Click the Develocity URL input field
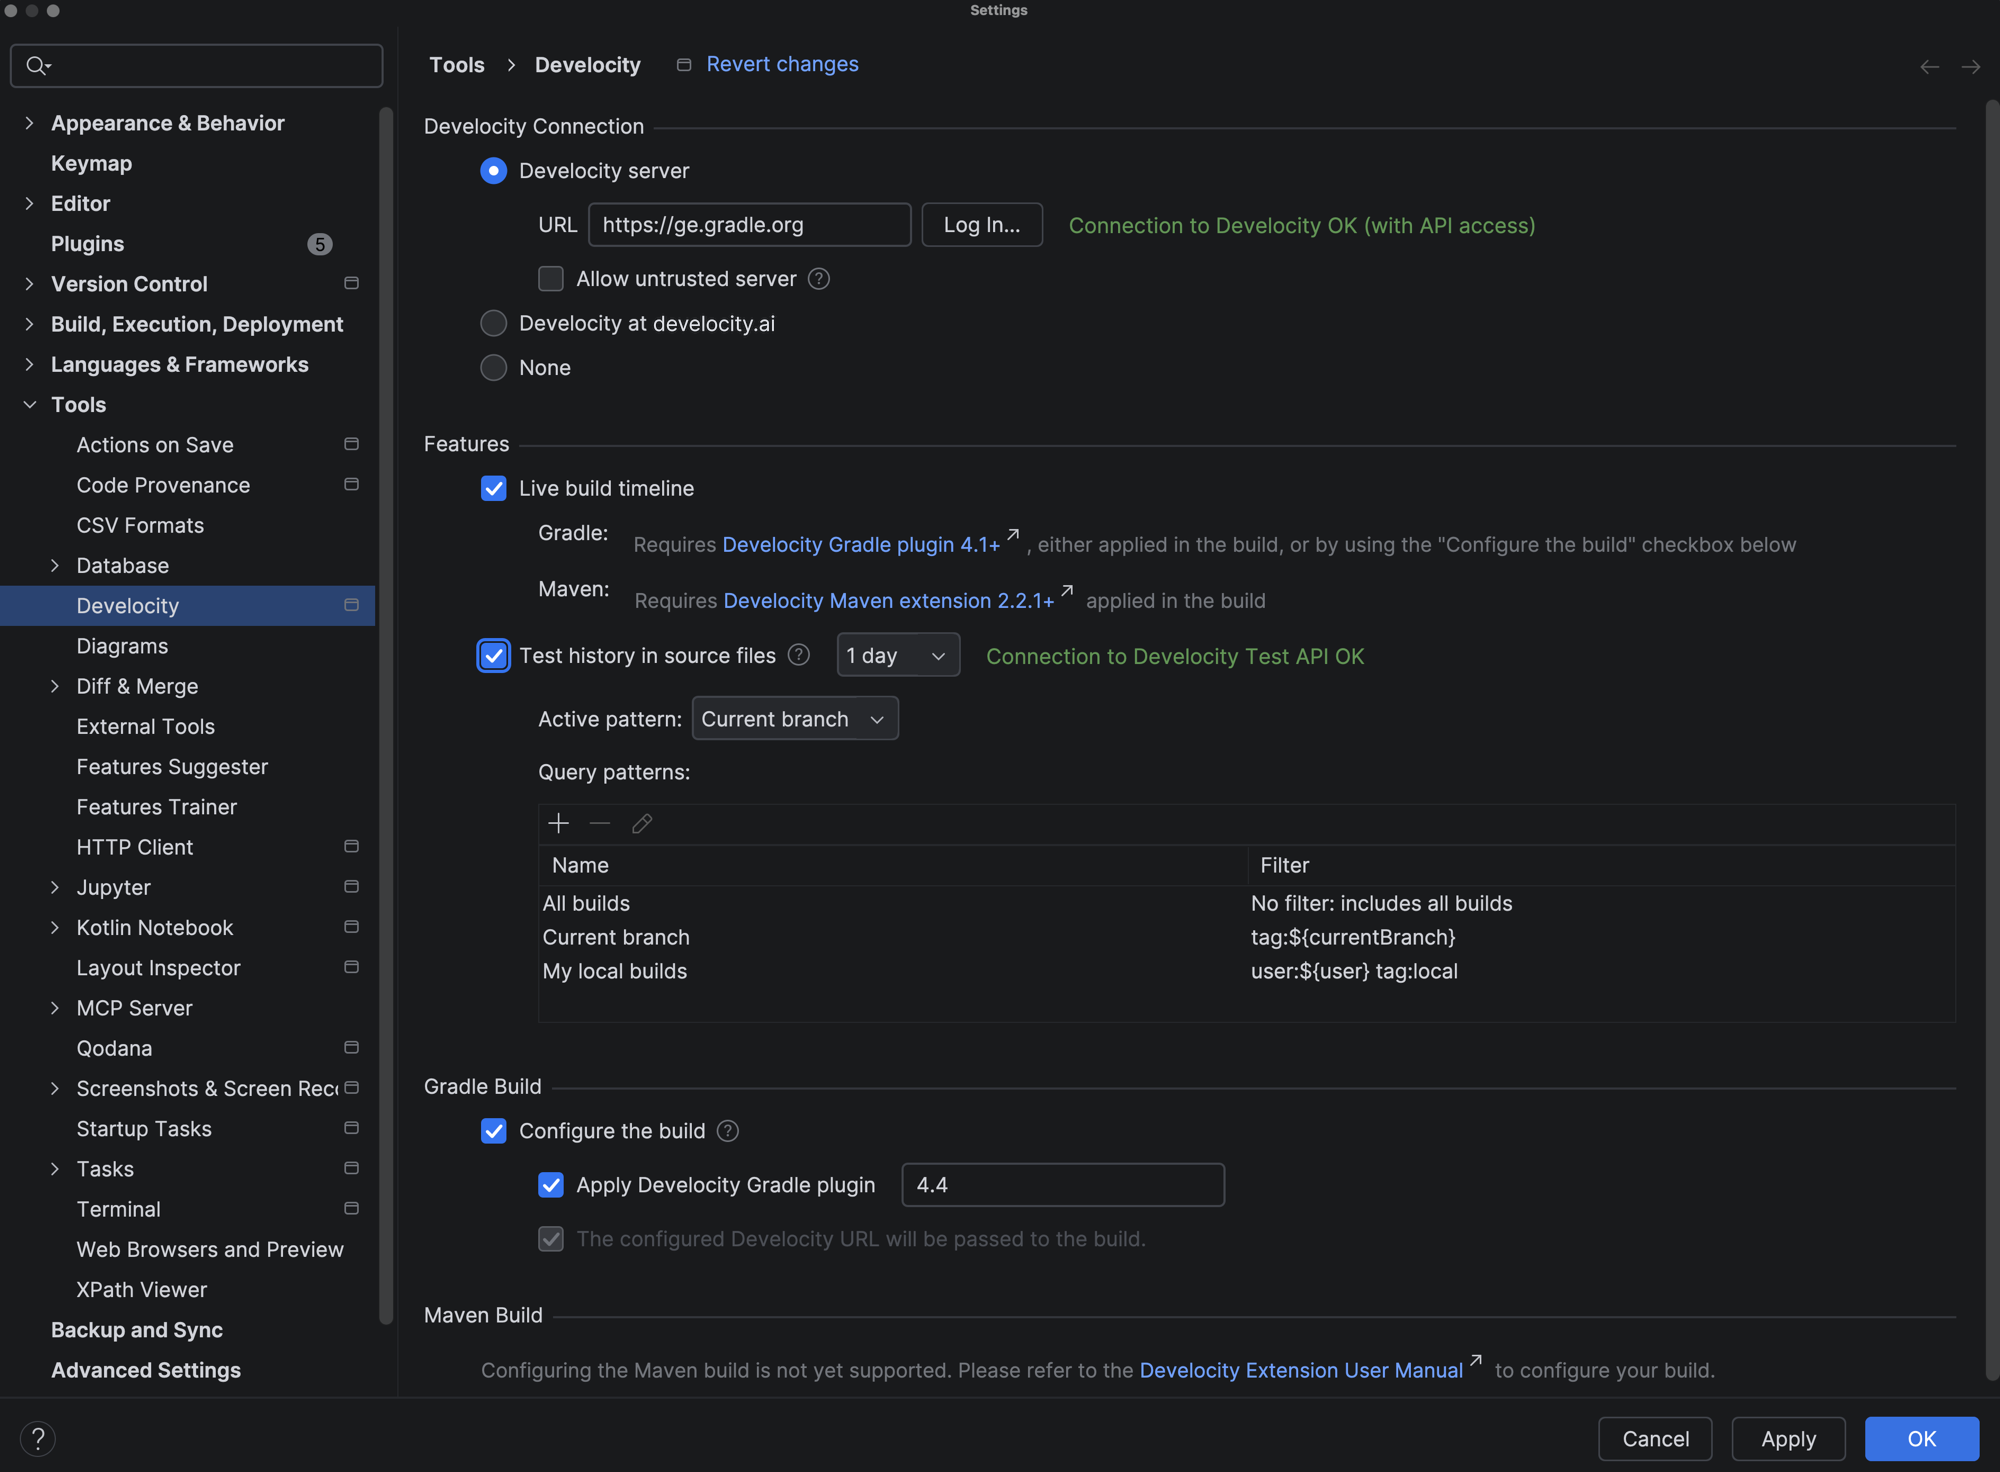This screenshot has height=1472, width=2000. point(750,225)
